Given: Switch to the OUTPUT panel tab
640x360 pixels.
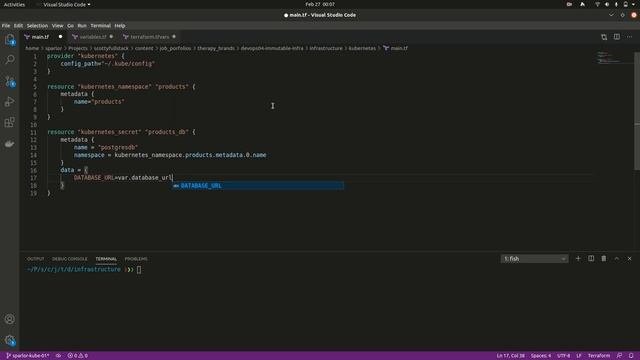Looking at the screenshot, I should pyautogui.click(x=36, y=259).
